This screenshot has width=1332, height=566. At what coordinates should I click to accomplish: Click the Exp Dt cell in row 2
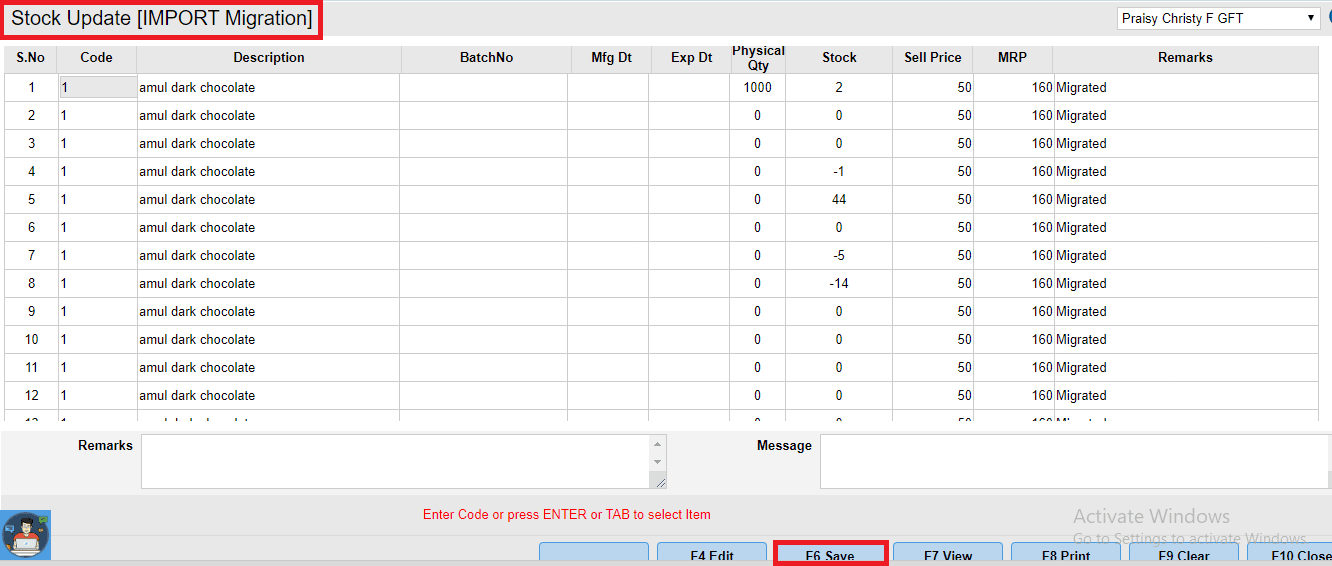689,115
